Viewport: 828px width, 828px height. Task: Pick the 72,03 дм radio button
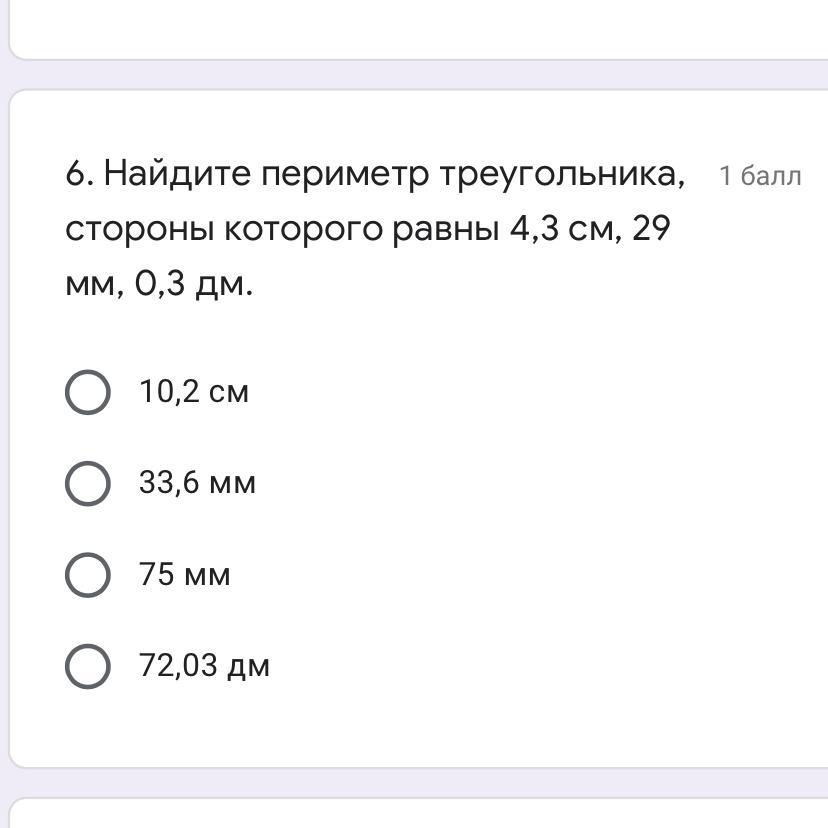[88, 666]
